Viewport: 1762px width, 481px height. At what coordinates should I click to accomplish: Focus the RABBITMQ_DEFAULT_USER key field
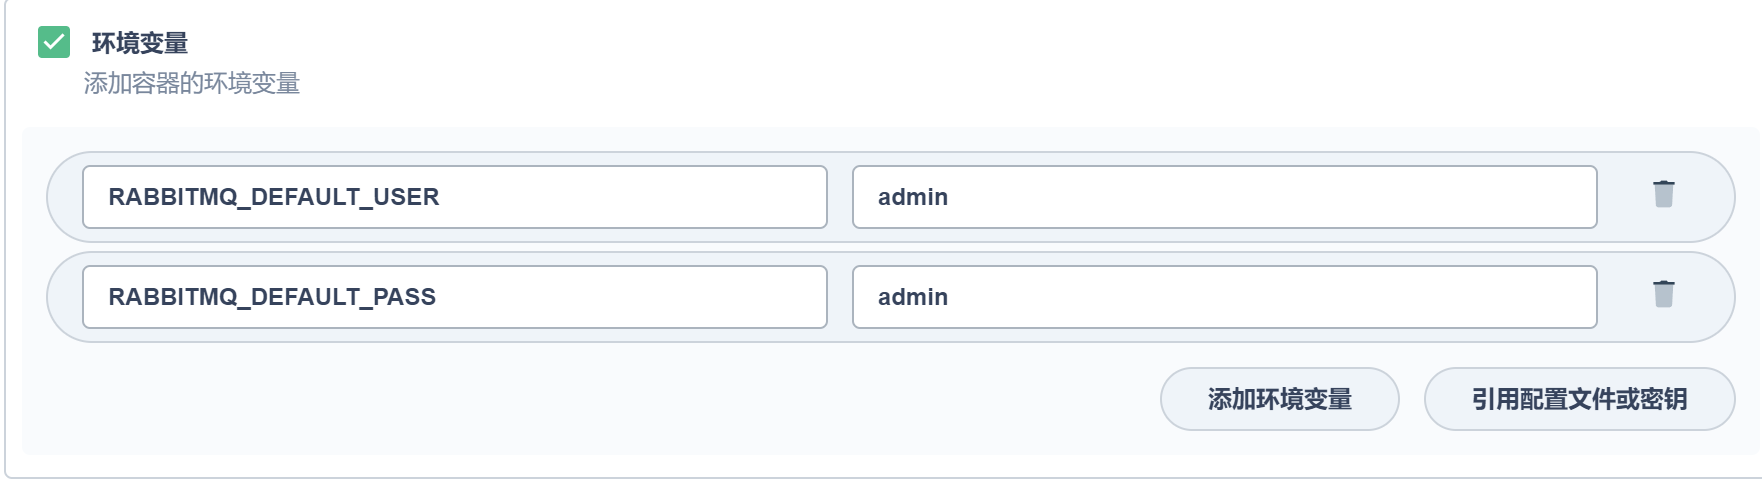tap(454, 197)
